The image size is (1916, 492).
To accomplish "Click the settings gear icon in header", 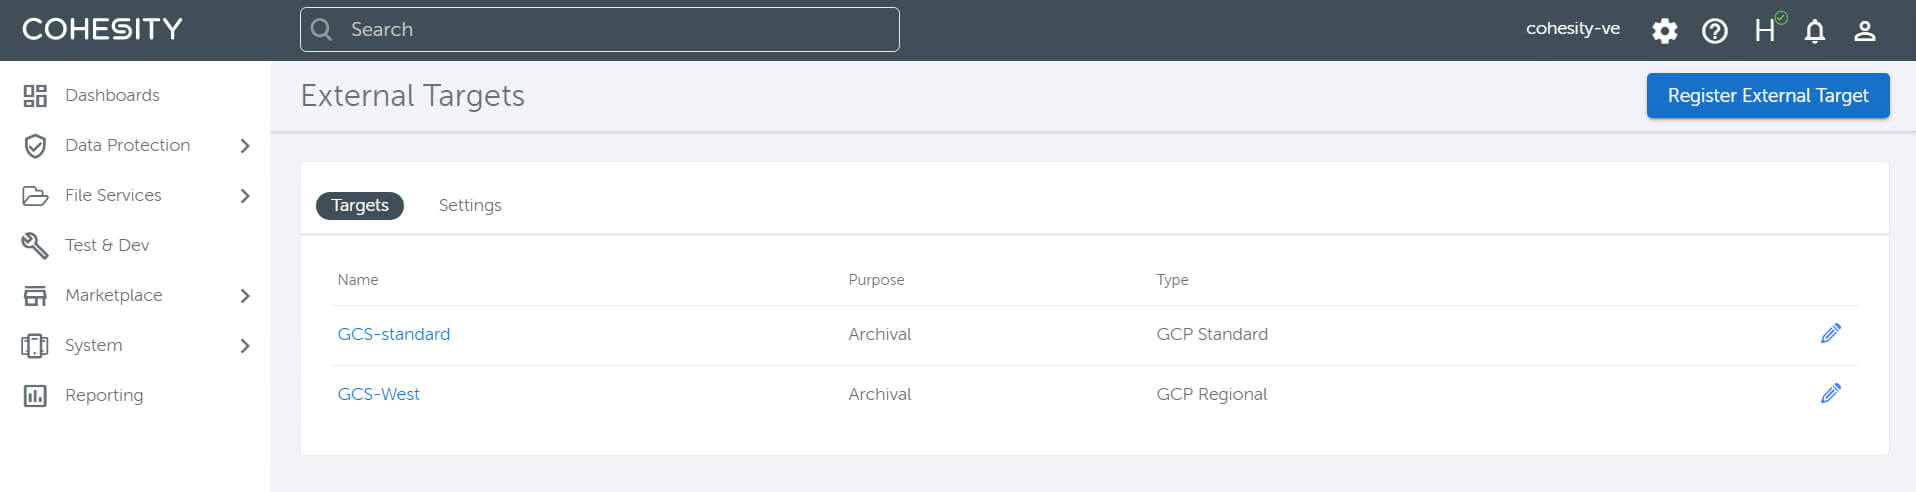I will click(1664, 31).
